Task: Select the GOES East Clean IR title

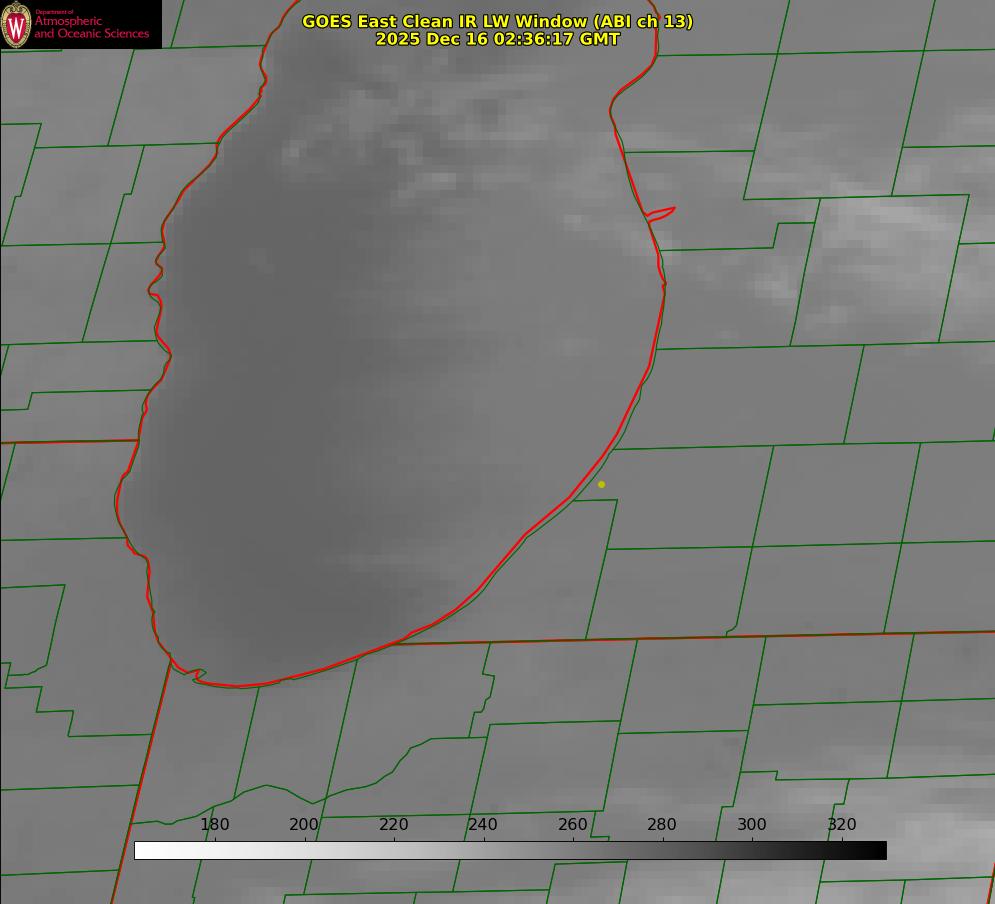Action: point(446,21)
